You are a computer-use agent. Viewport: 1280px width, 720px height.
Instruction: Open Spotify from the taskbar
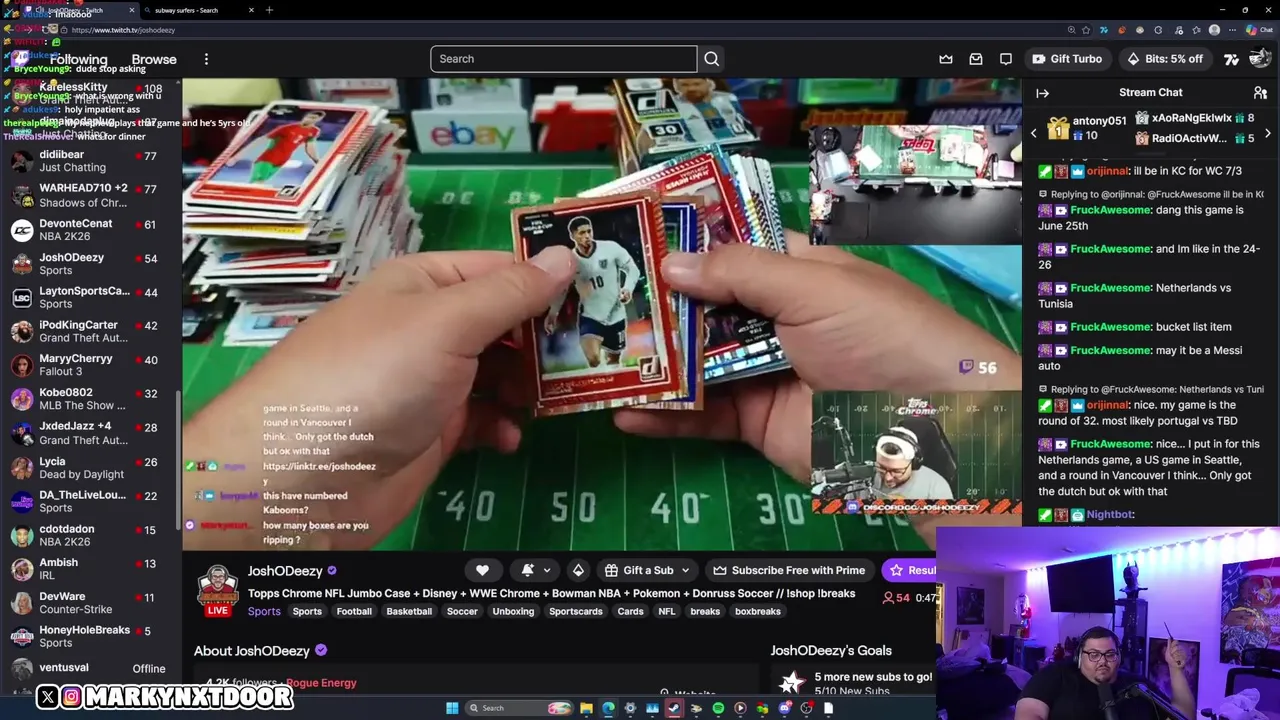718,708
